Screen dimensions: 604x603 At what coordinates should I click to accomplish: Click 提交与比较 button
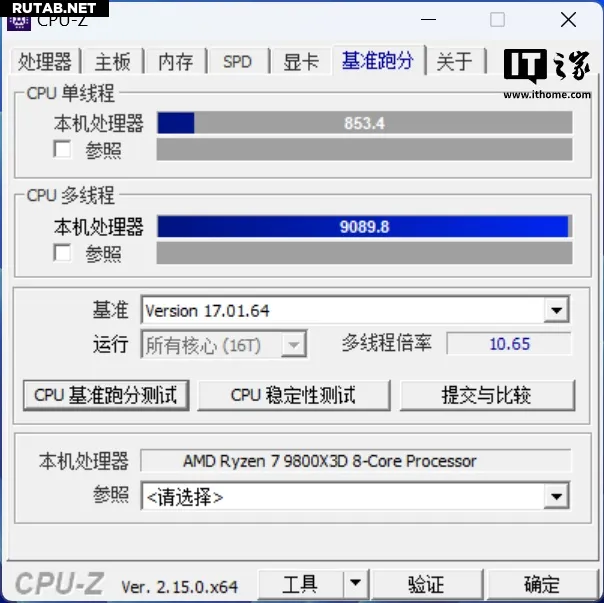click(487, 395)
